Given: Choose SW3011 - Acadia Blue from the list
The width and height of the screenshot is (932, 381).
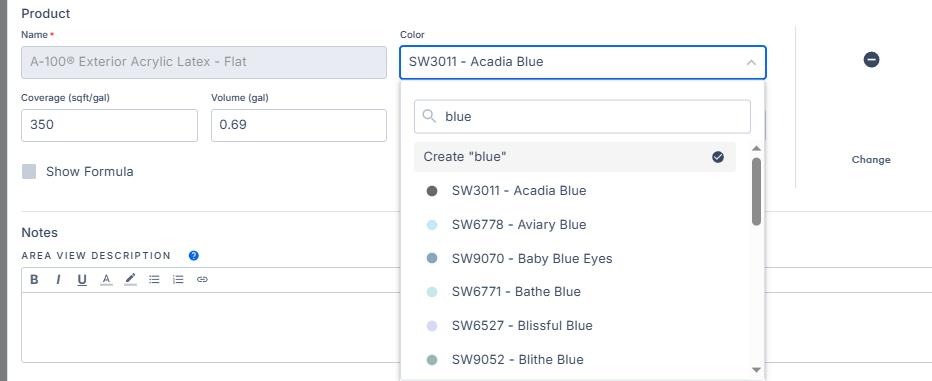Looking at the screenshot, I should tap(575, 191).
